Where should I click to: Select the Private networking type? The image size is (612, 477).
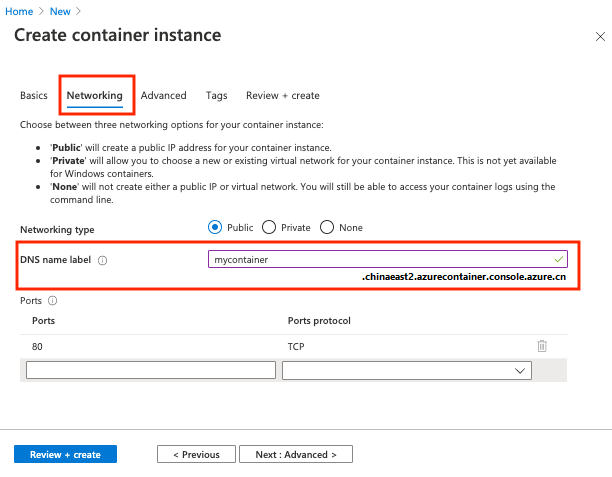(x=271, y=228)
